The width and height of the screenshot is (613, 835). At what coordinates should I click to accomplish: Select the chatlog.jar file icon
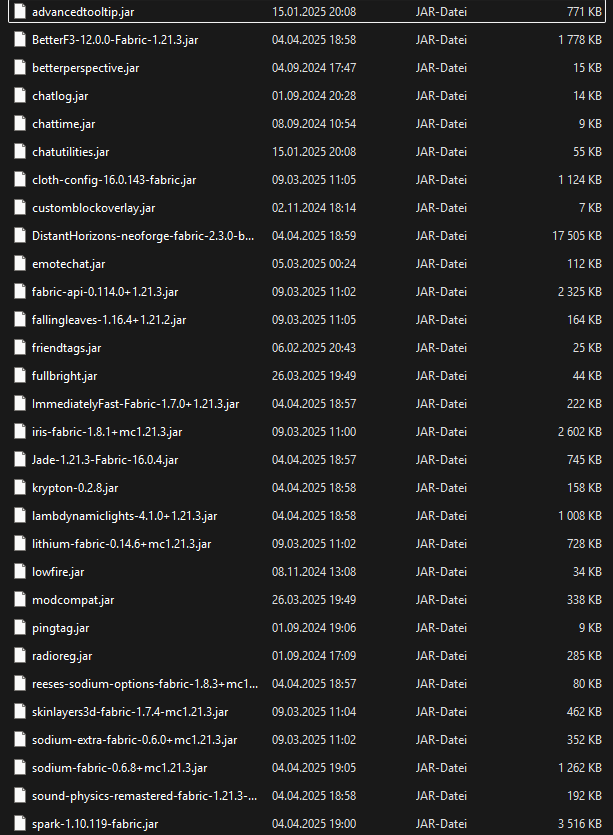[x=20, y=95]
